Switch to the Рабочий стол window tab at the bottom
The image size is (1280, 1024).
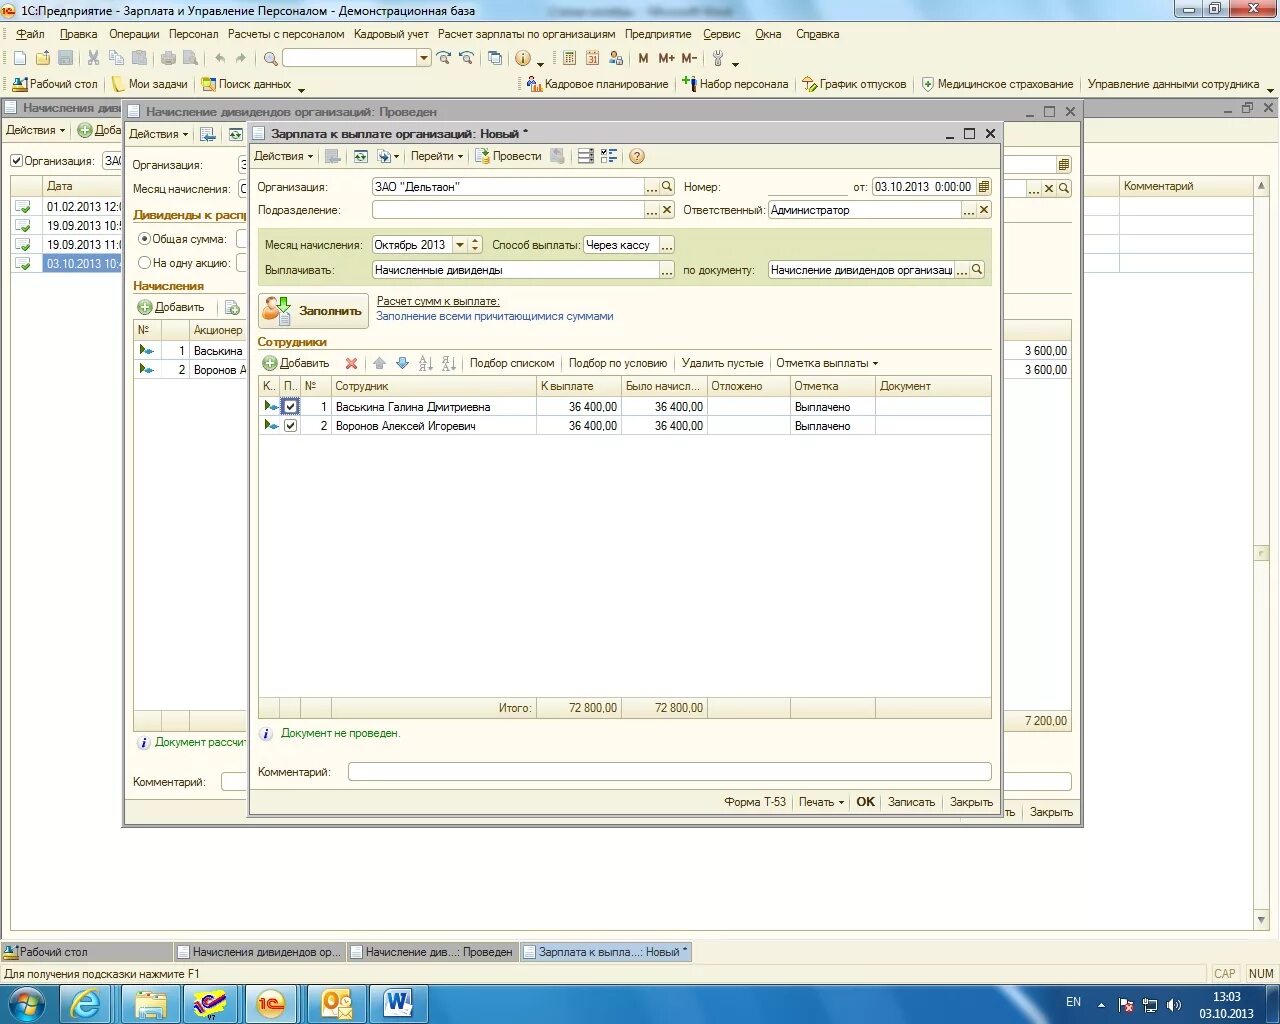(88, 952)
